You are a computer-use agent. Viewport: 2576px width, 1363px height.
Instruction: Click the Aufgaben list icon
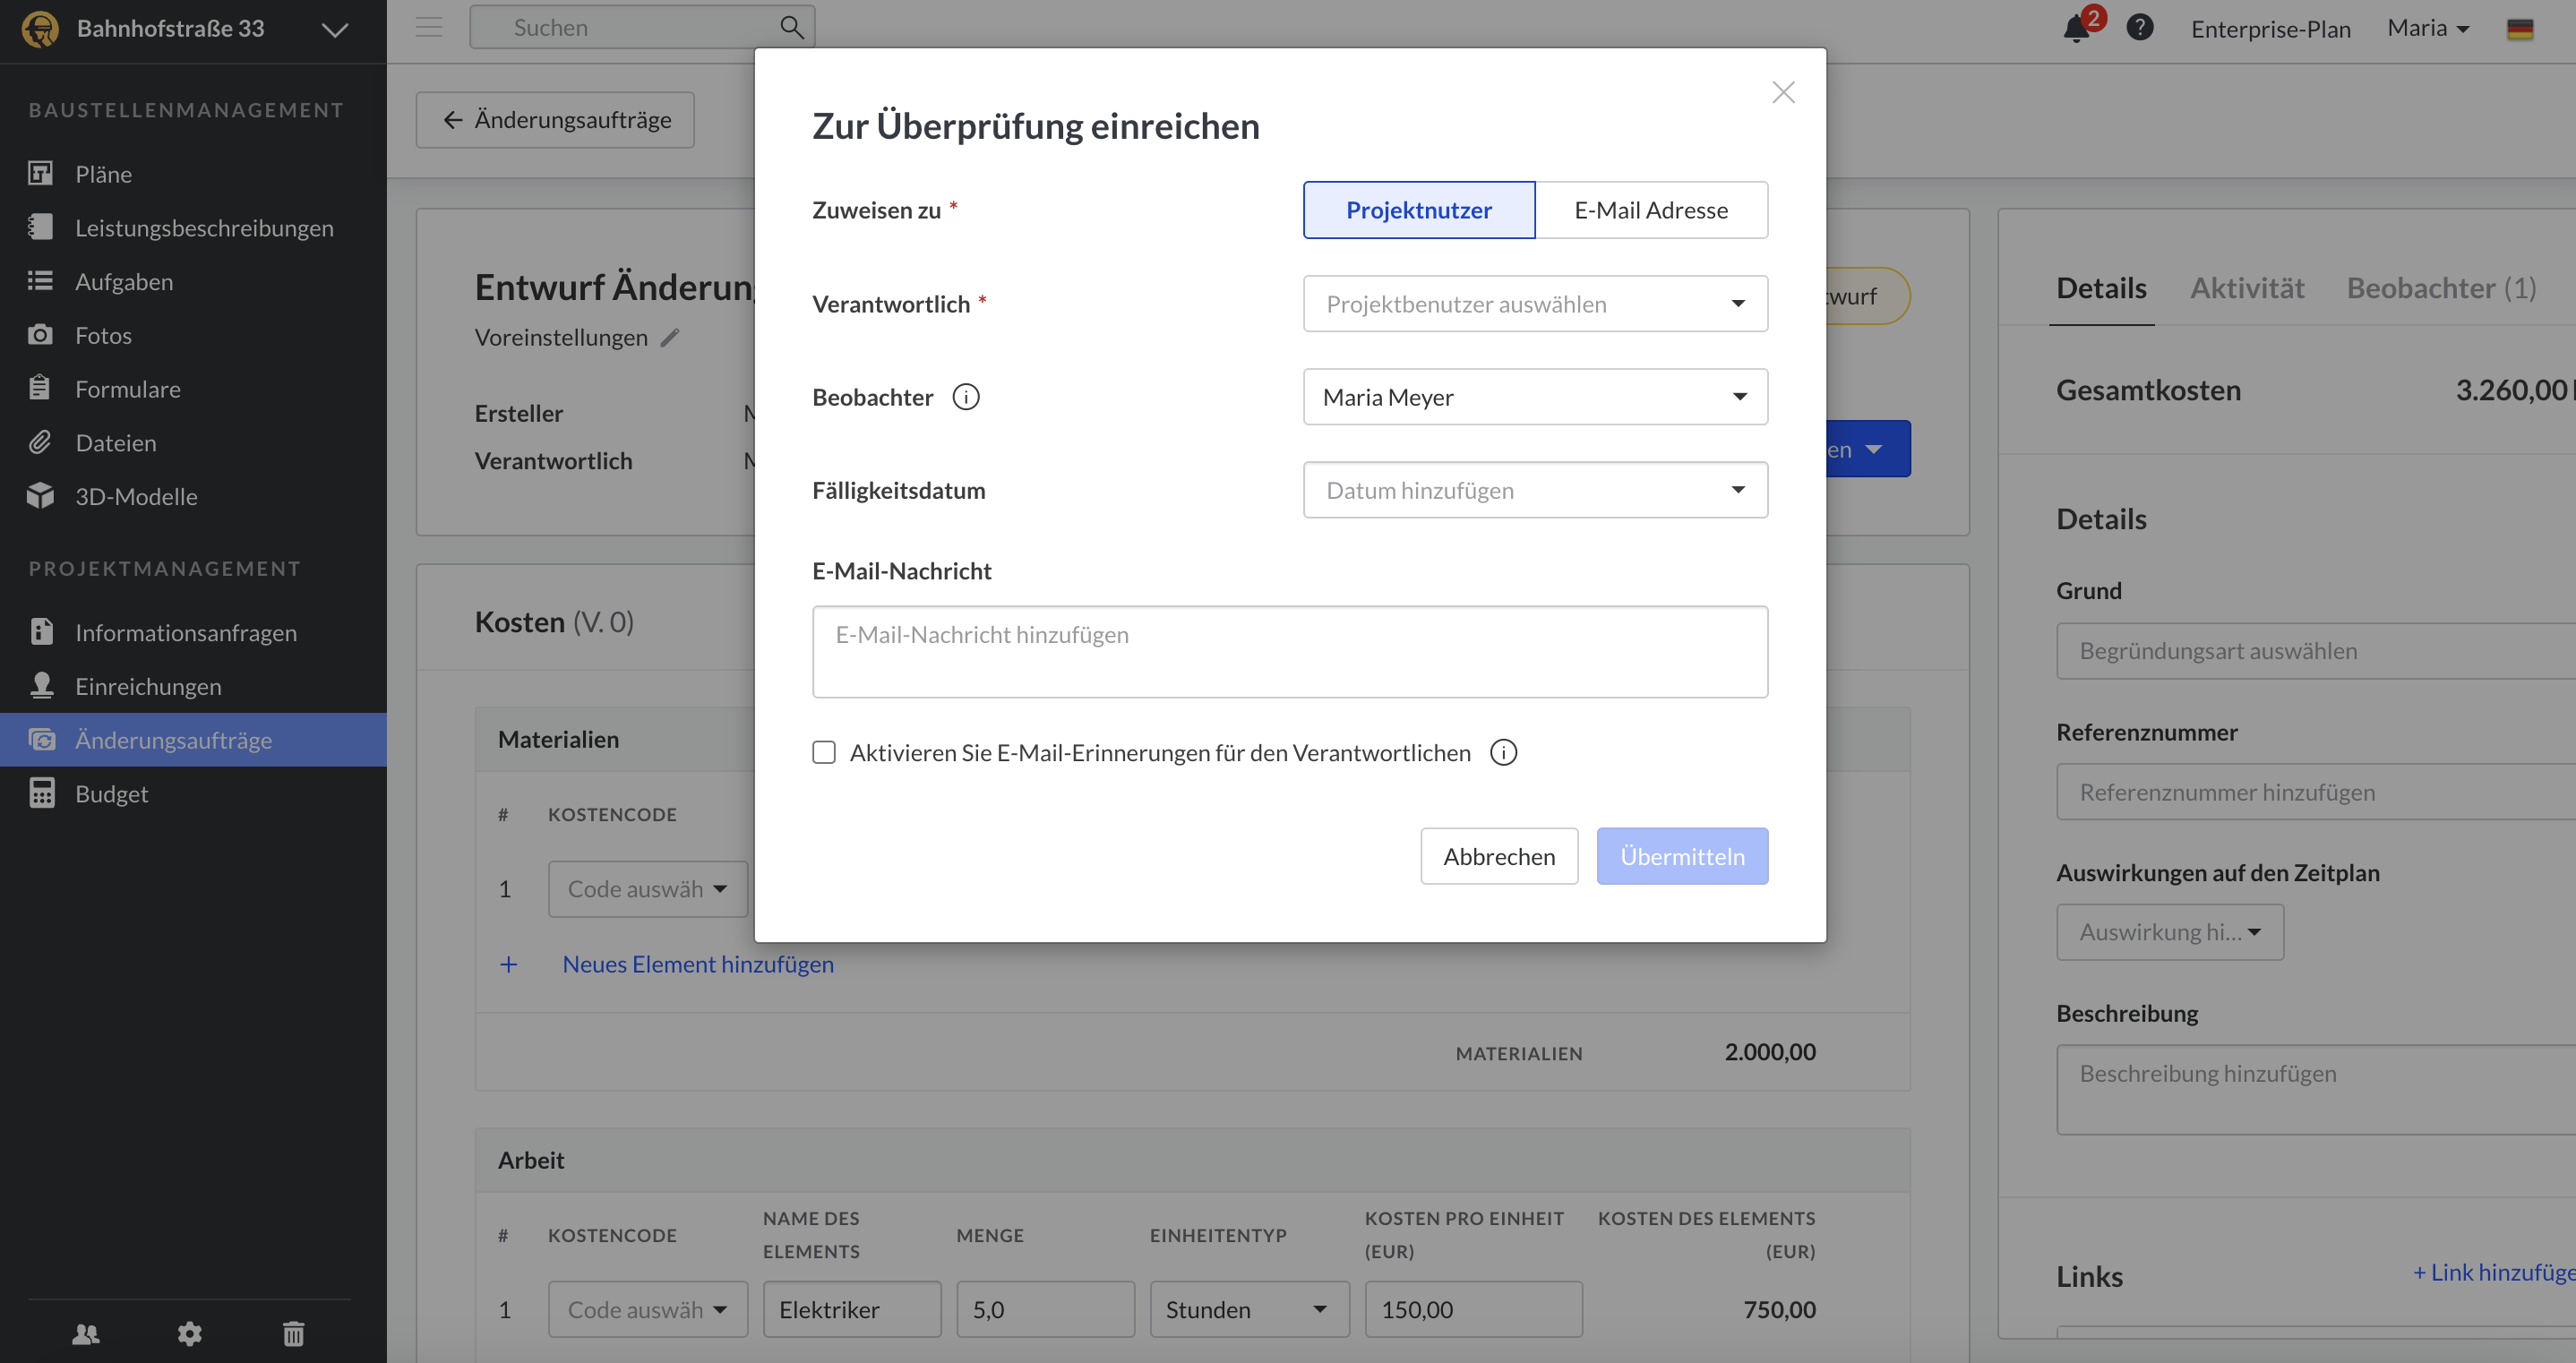(x=40, y=281)
